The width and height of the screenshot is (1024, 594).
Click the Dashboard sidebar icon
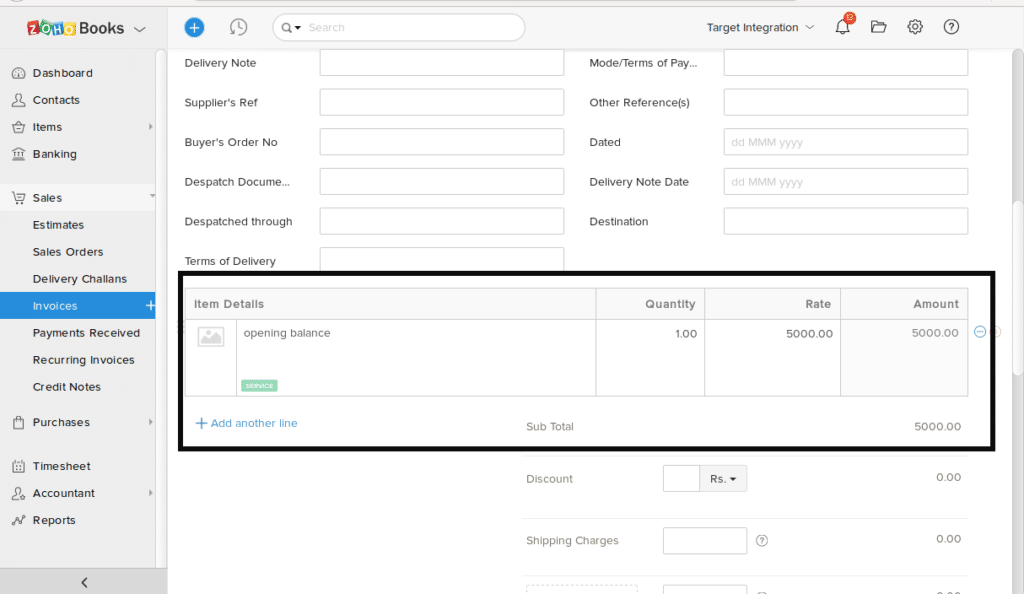point(18,73)
